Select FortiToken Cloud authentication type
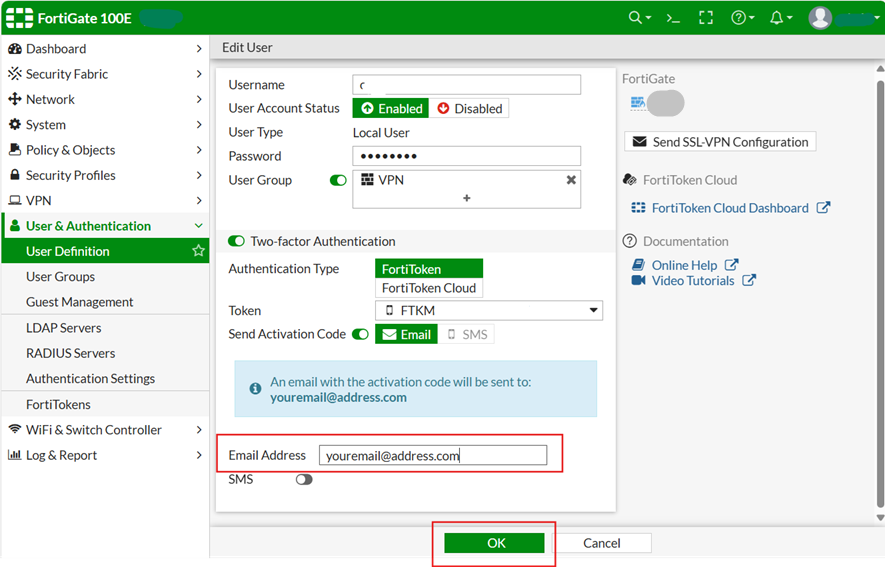 (x=429, y=288)
